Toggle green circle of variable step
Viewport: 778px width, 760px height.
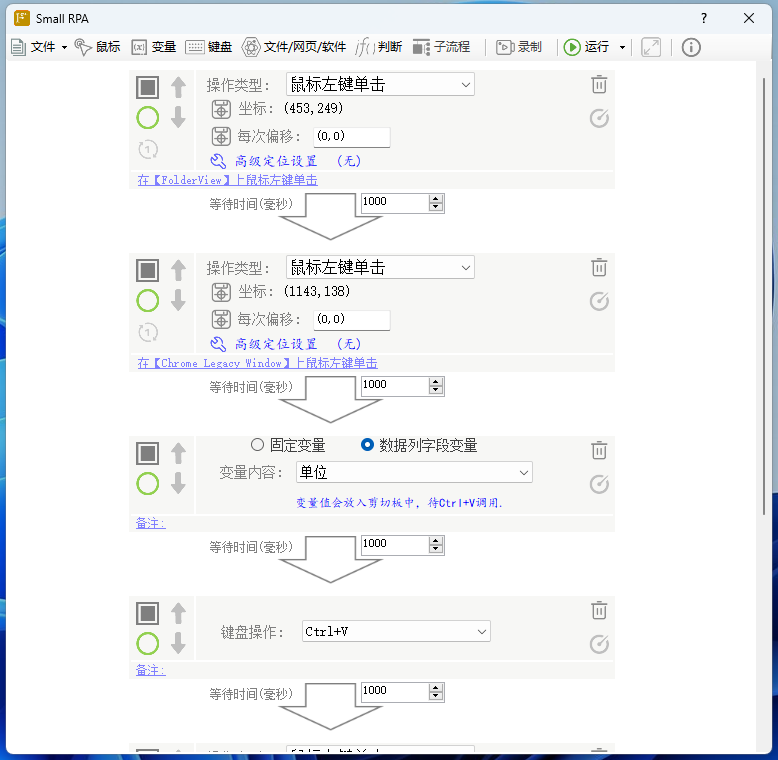[148, 484]
